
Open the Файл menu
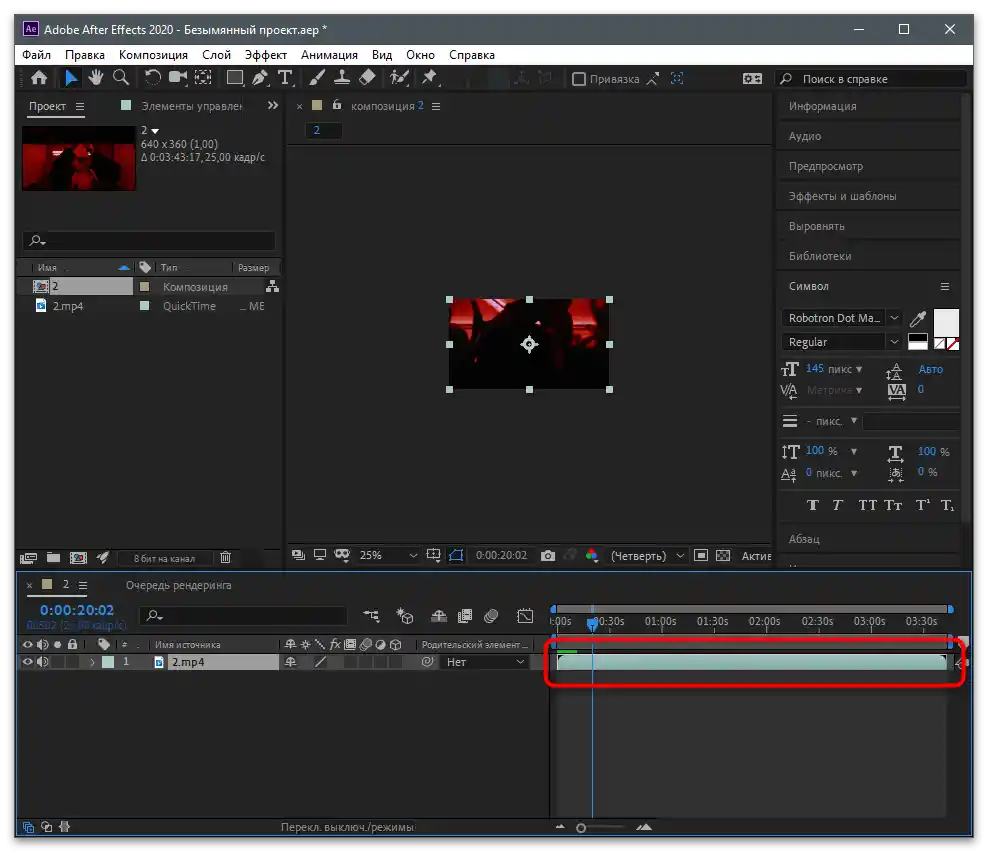[37, 55]
